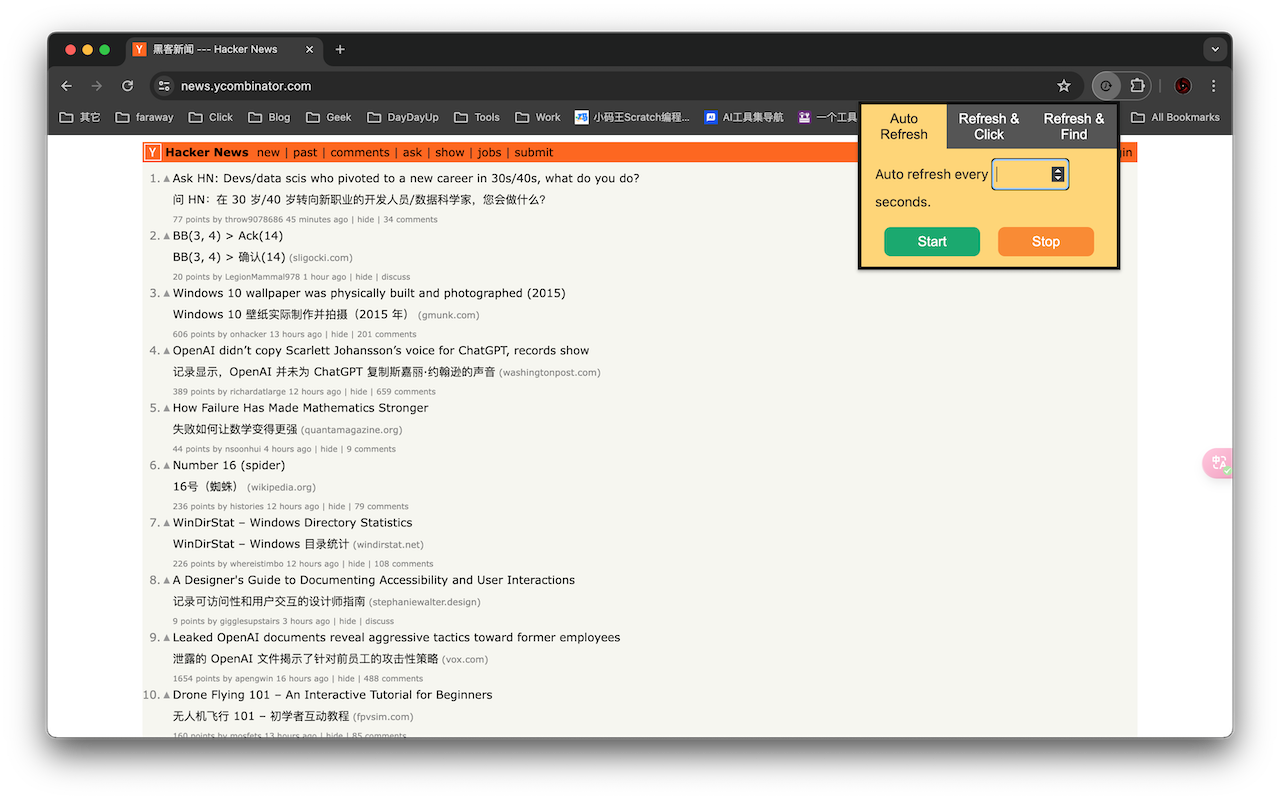This screenshot has width=1280, height=800.
Task: Open the Geek bookmarks folder
Action: [x=329, y=117]
